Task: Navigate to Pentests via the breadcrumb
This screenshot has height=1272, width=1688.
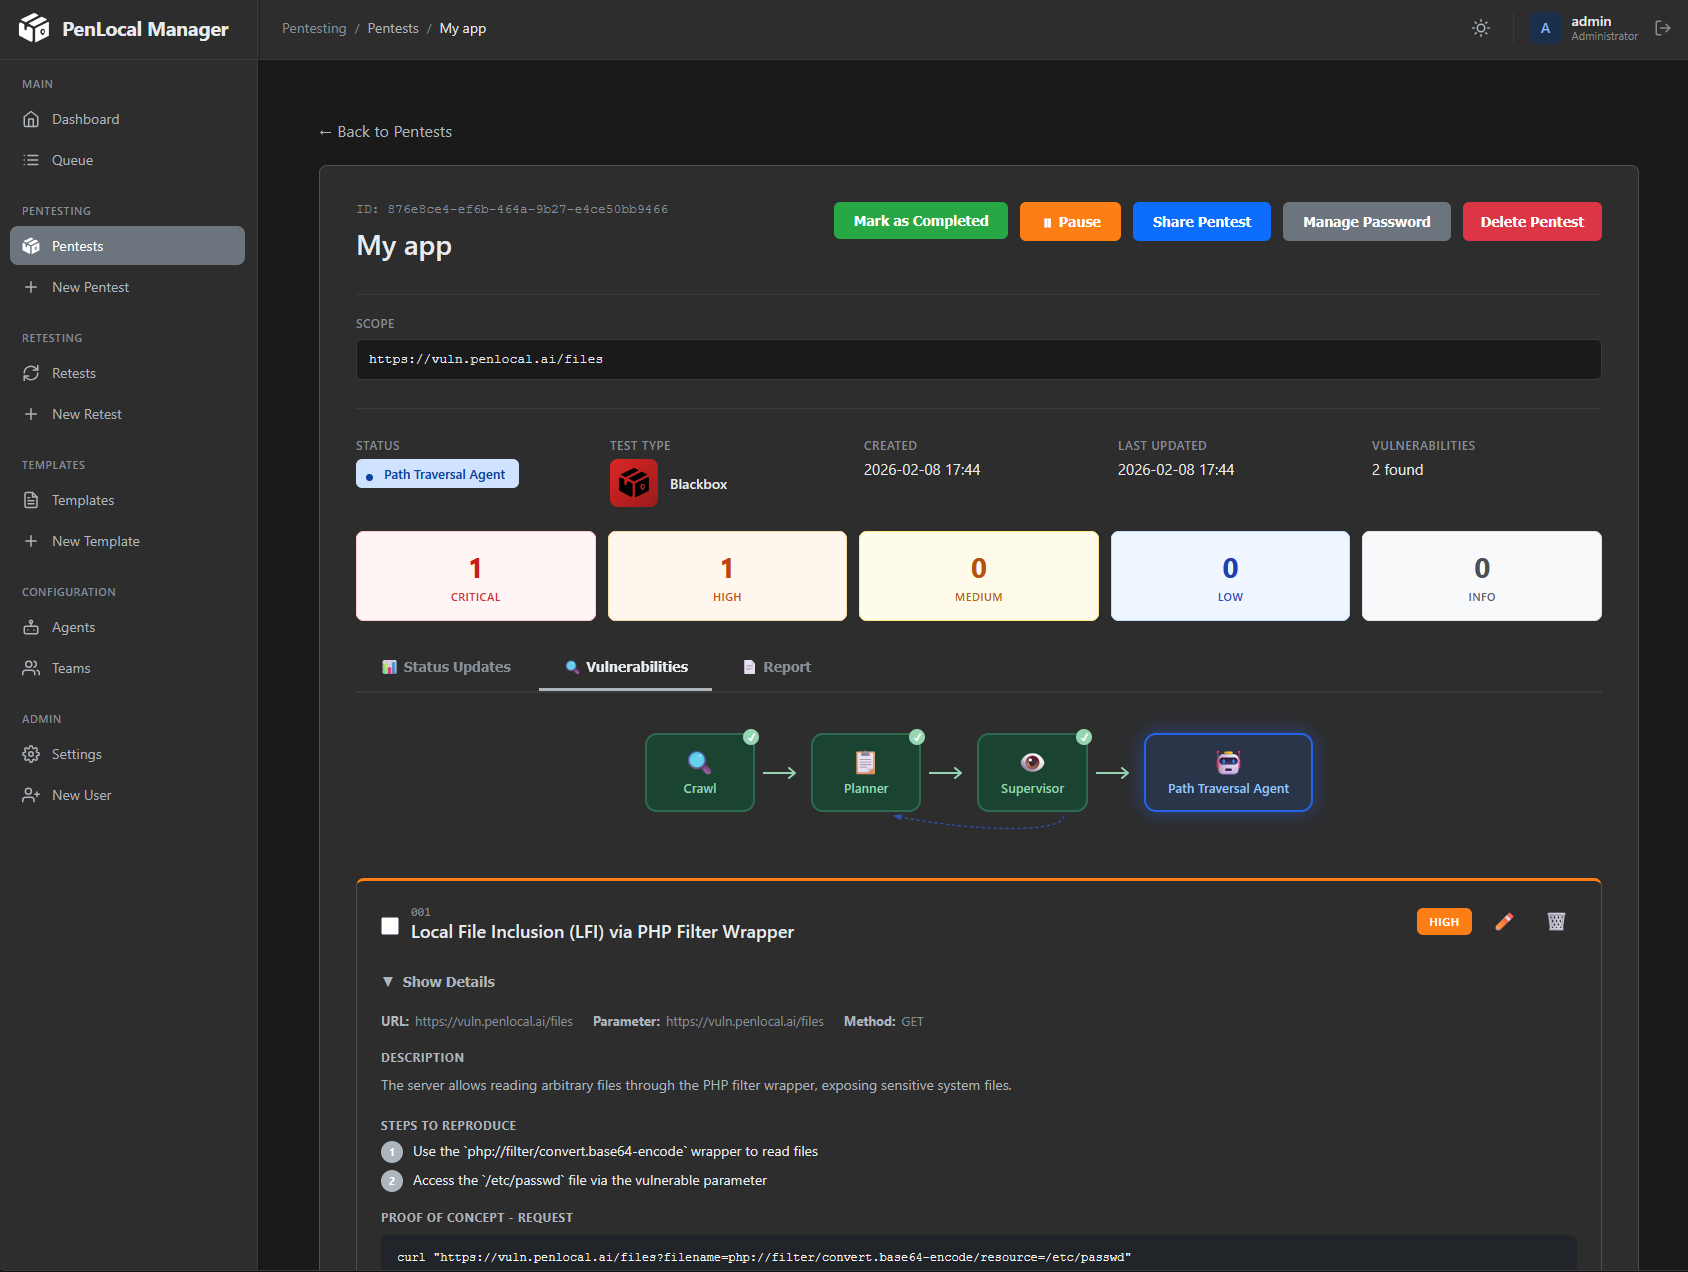Action: click(x=393, y=28)
